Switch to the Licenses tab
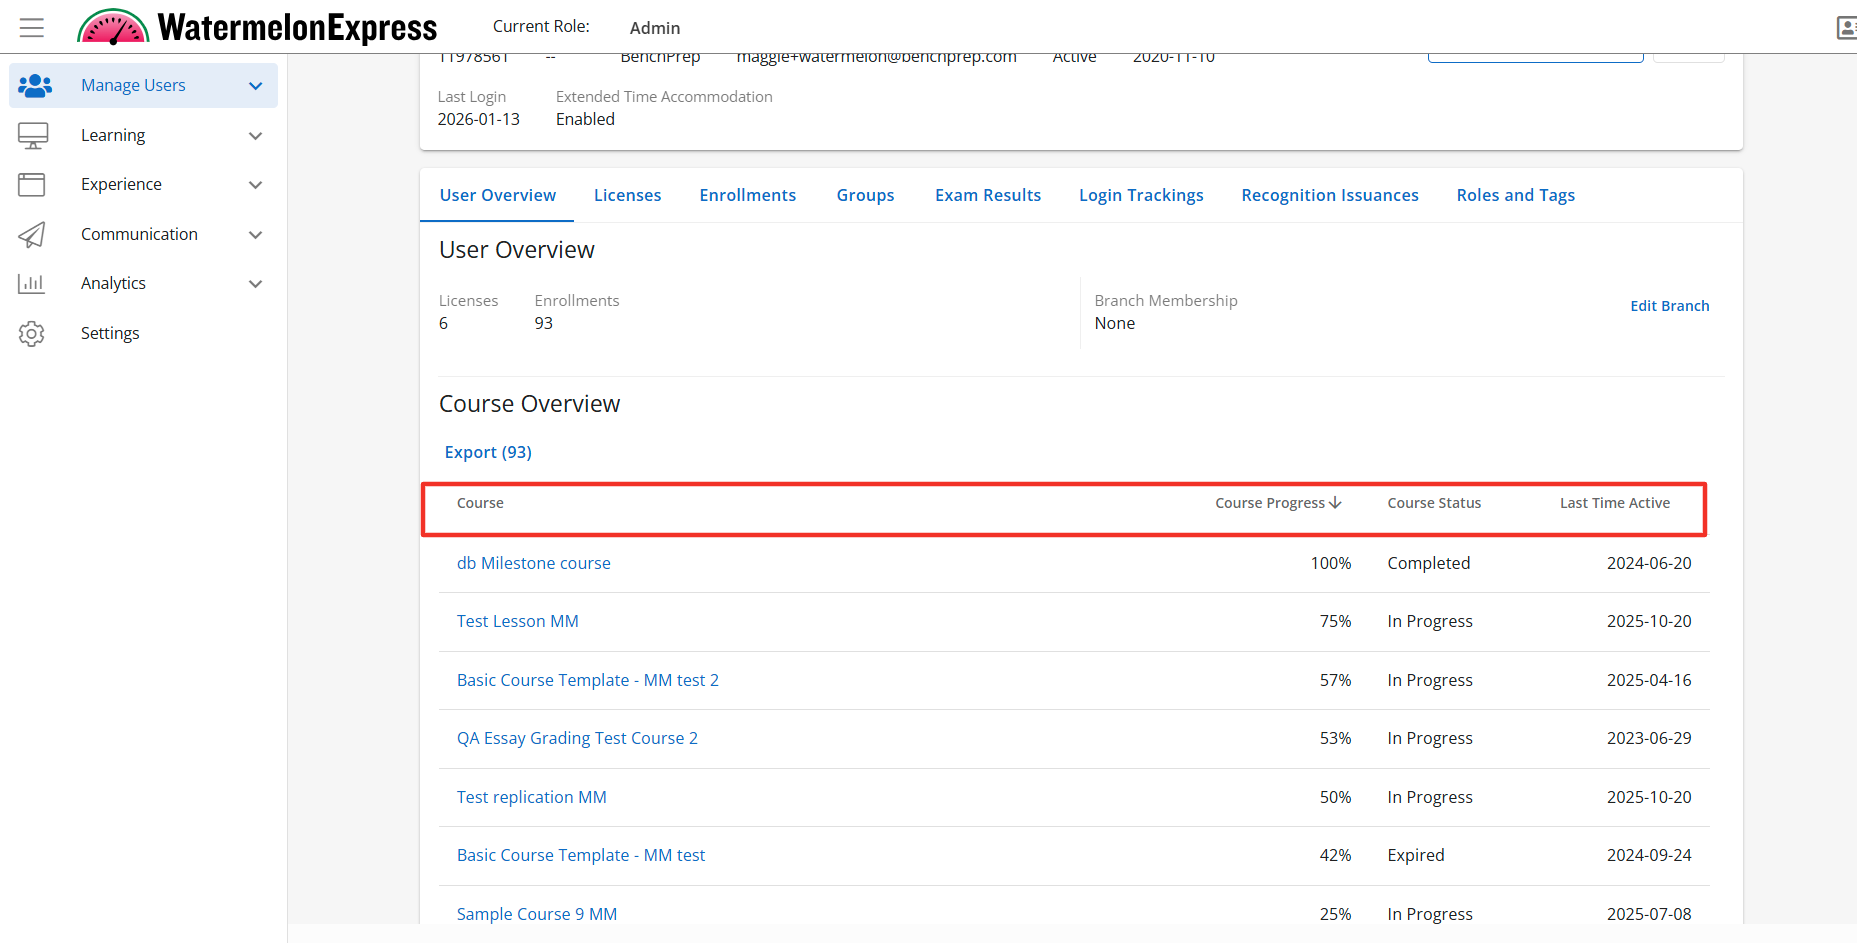This screenshot has width=1857, height=943. point(627,195)
